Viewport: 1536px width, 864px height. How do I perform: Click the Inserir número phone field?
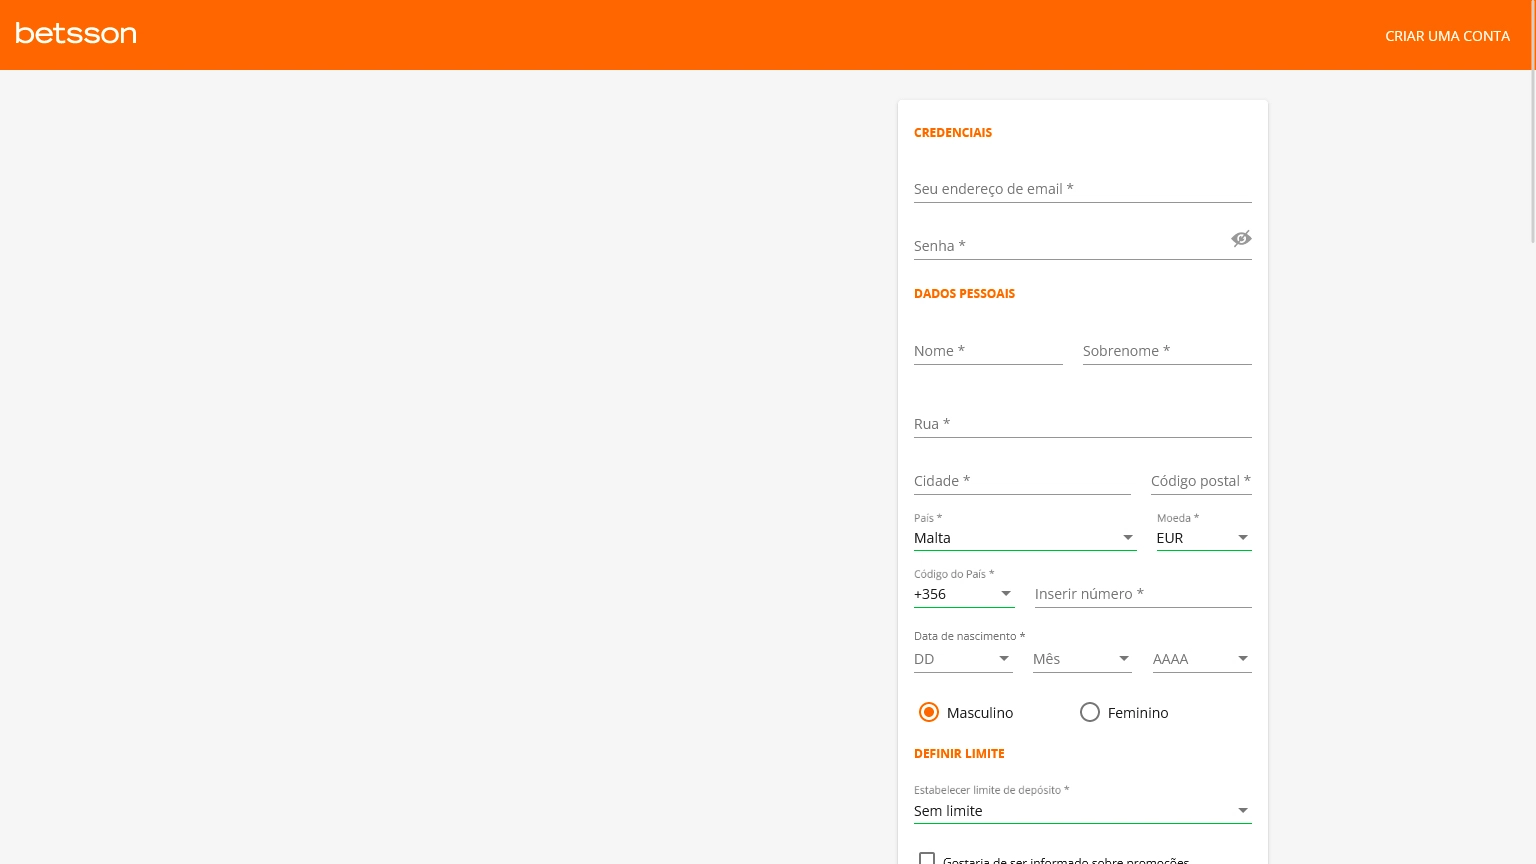coord(1143,594)
